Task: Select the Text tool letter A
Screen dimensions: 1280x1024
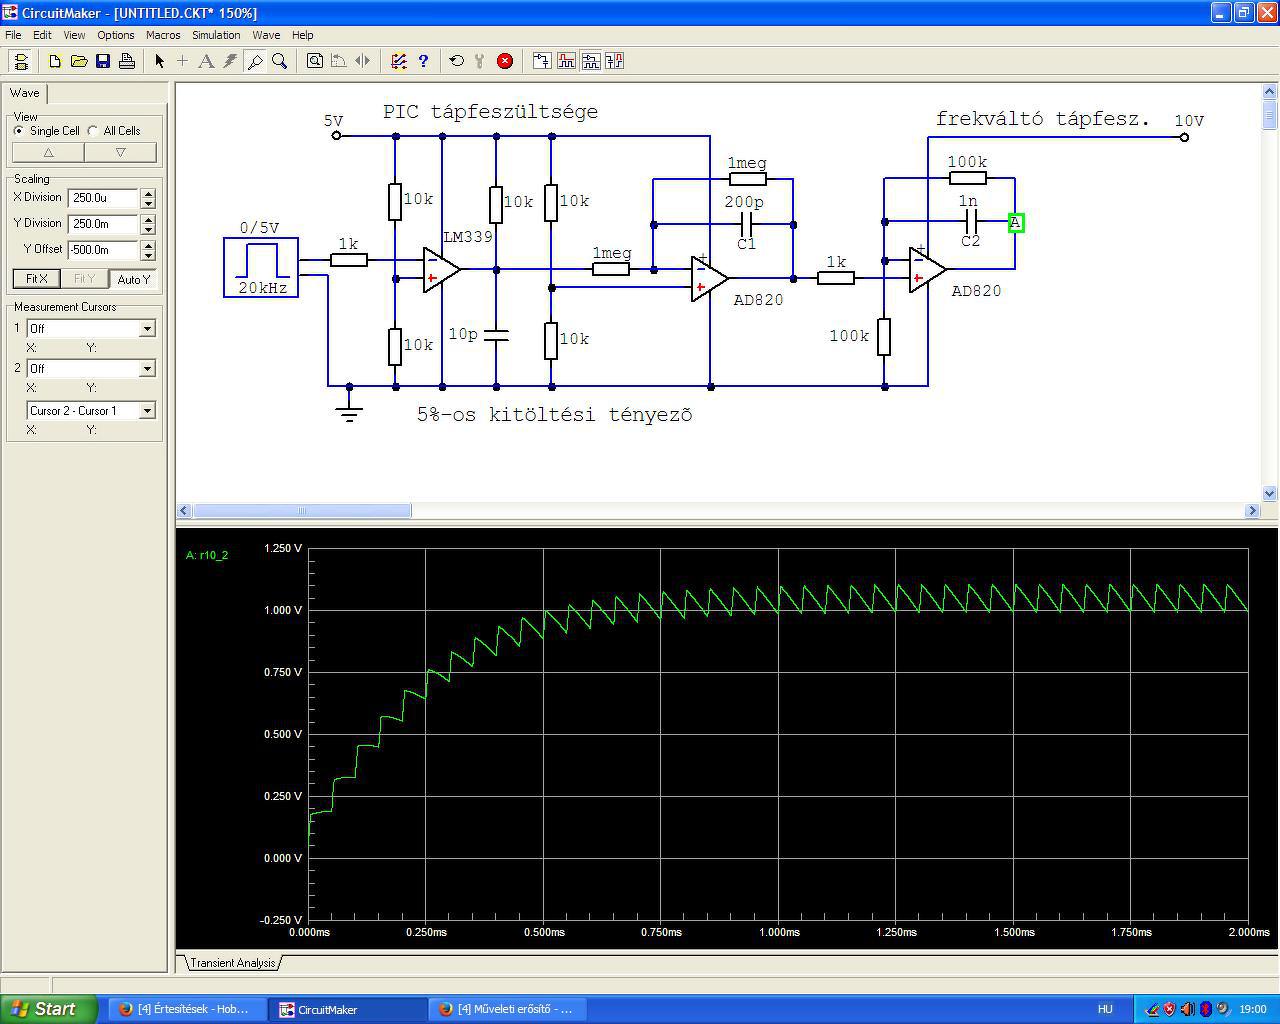Action: coord(206,61)
